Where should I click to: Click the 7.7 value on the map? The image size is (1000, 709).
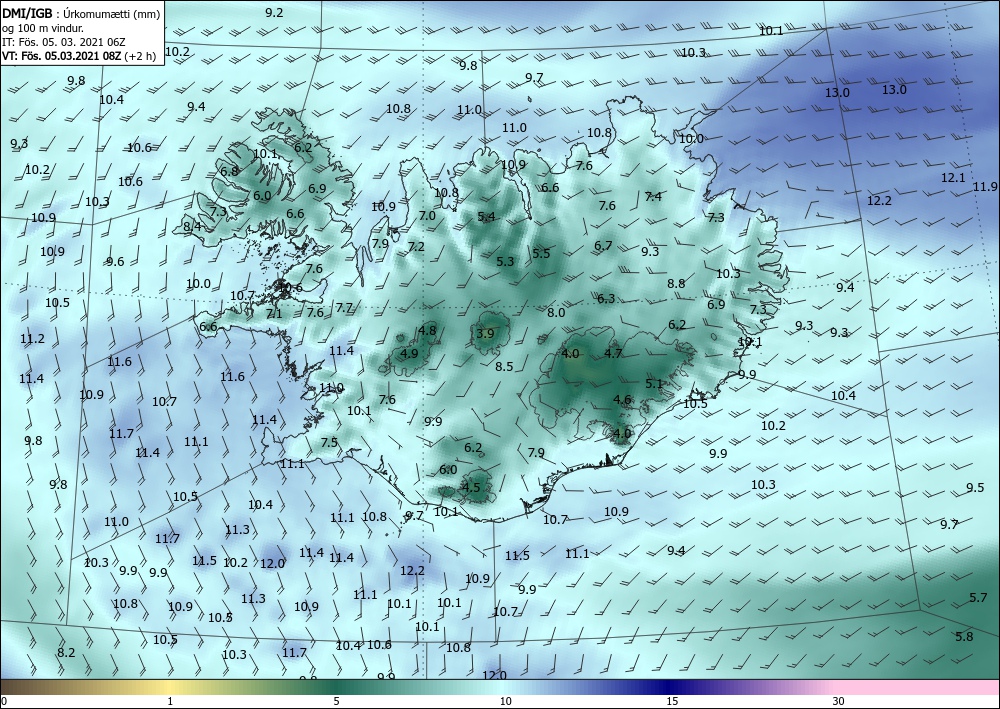[x=344, y=308]
